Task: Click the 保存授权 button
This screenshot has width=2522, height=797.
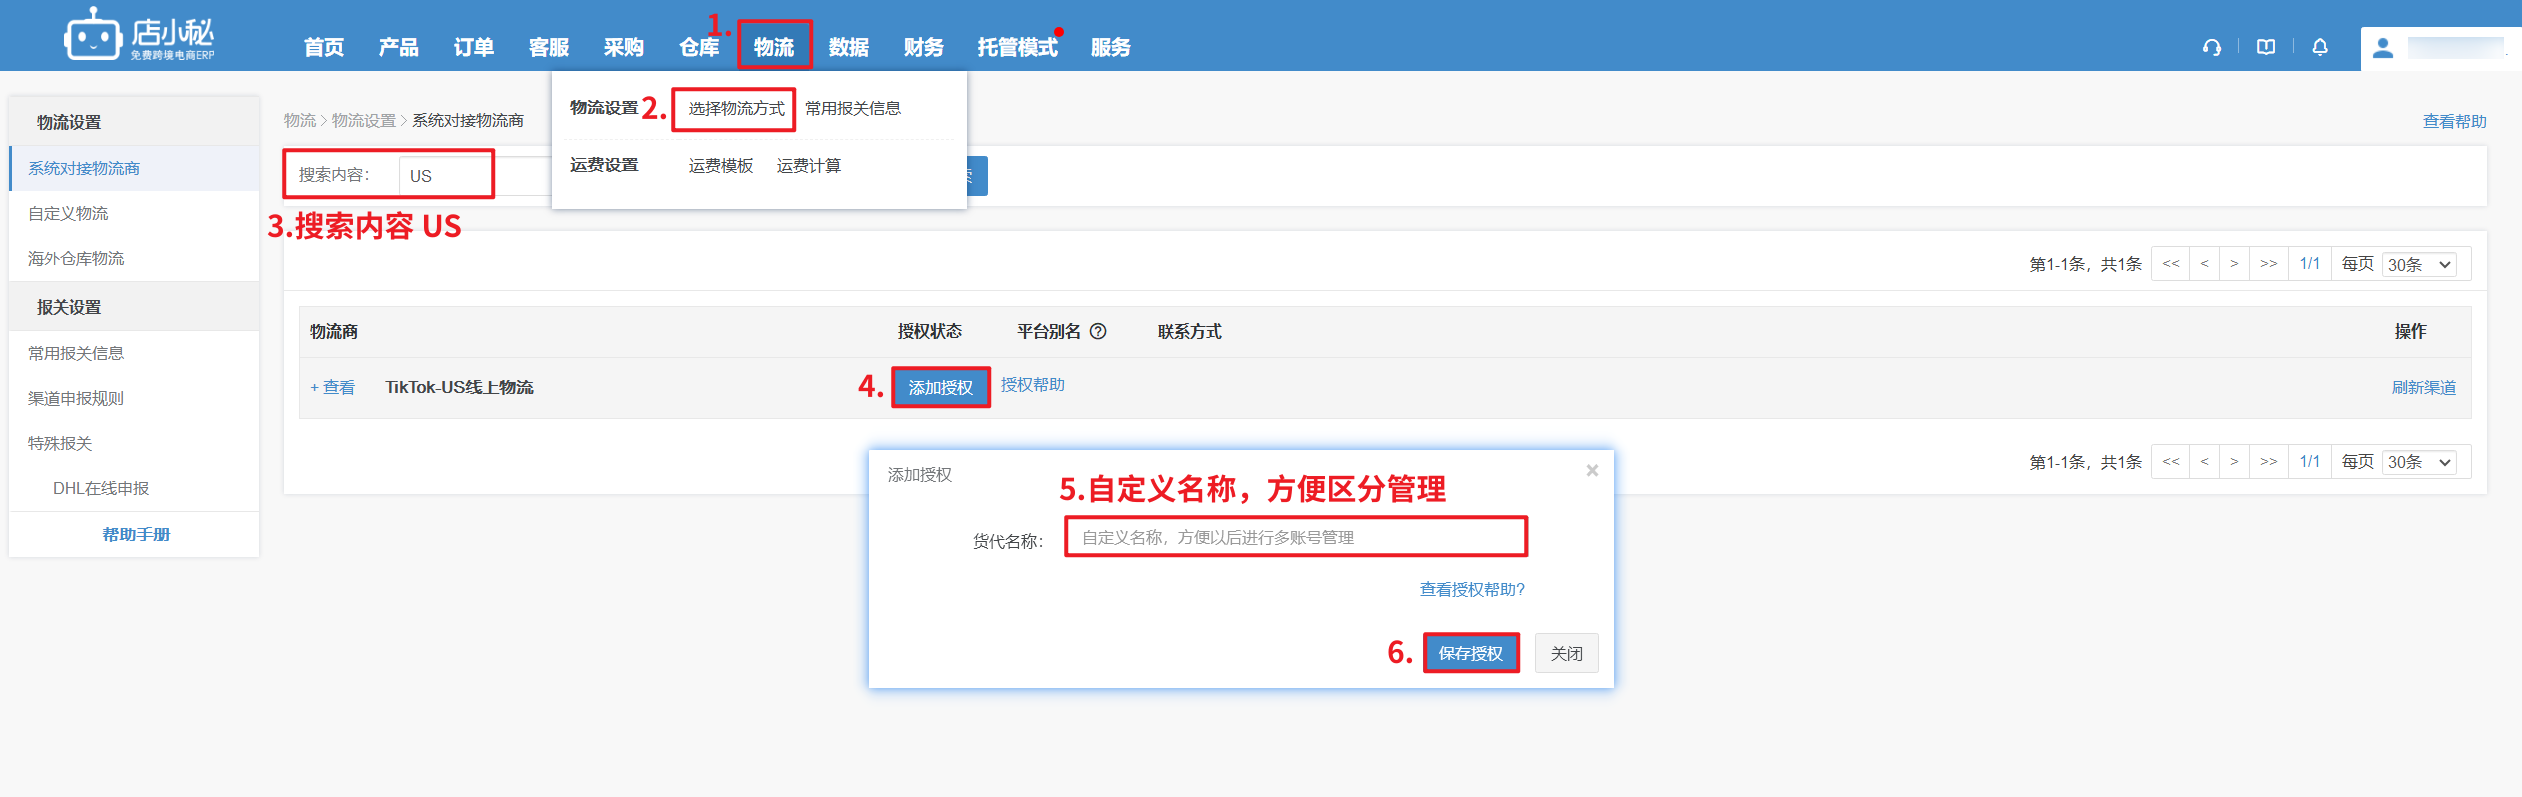Action: pos(1470,654)
